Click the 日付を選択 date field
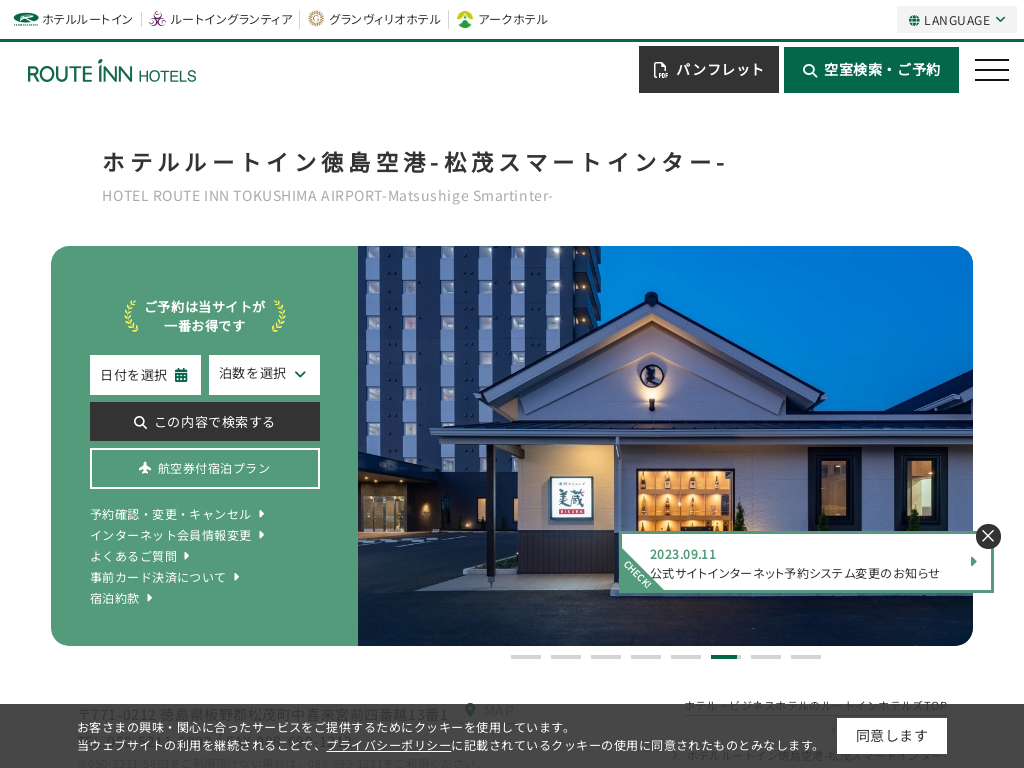This screenshot has width=1024, height=768. coord(145,375)
